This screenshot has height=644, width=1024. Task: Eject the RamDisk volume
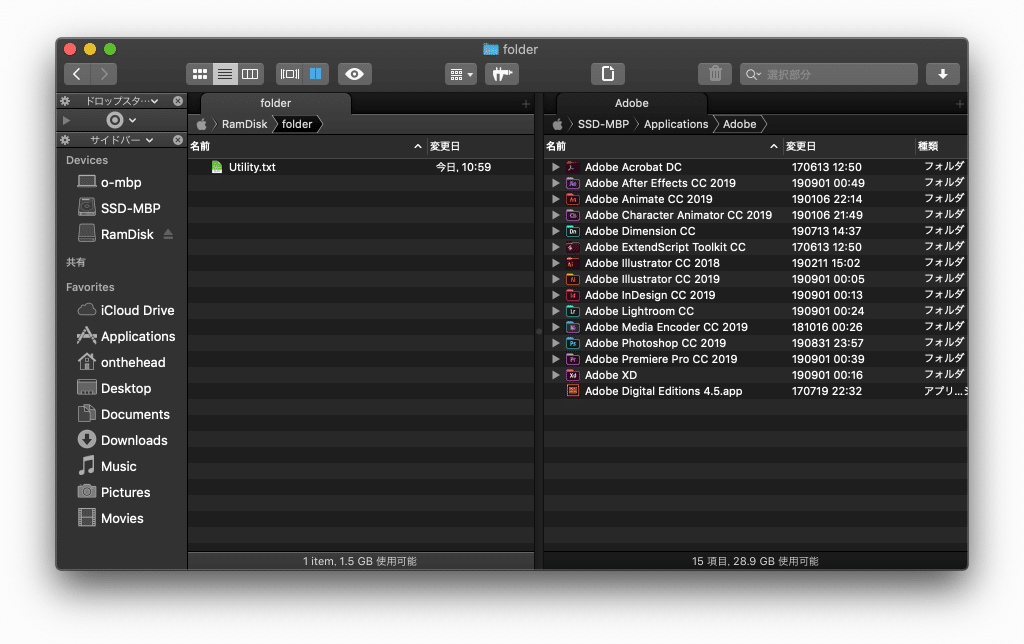(168, 234)
